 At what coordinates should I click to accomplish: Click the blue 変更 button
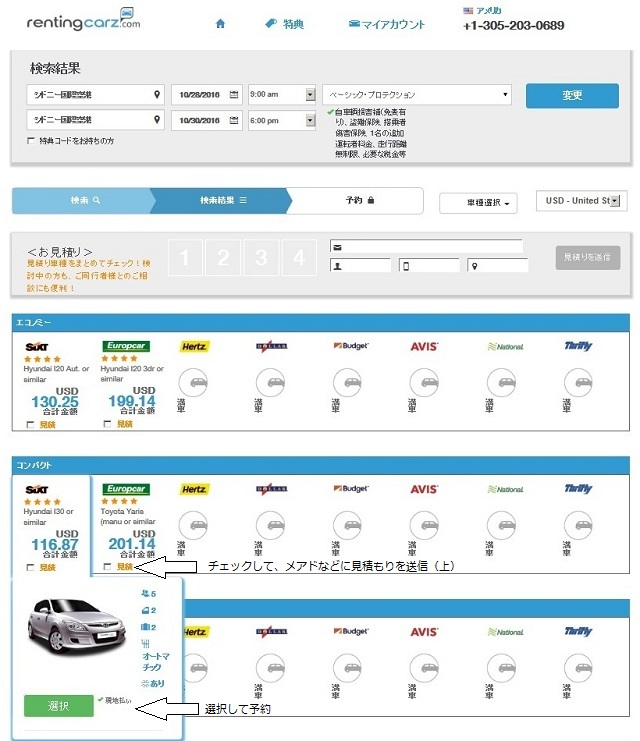click(572, 96)
